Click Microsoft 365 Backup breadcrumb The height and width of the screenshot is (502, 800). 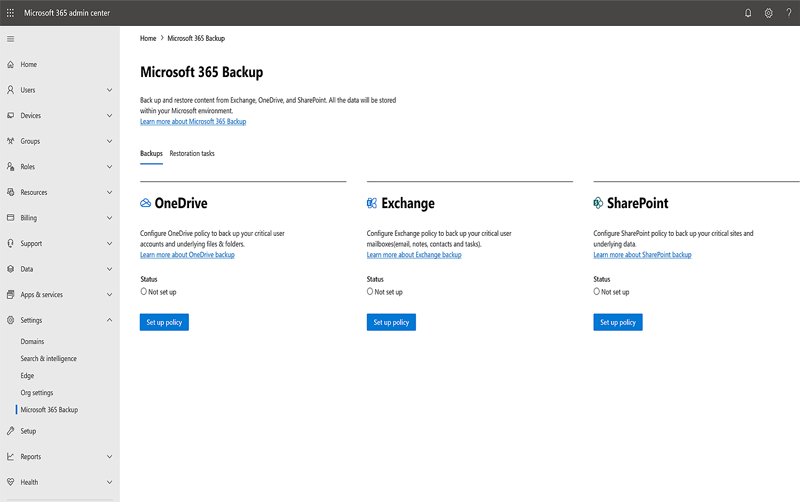click(x=196, y=38)
